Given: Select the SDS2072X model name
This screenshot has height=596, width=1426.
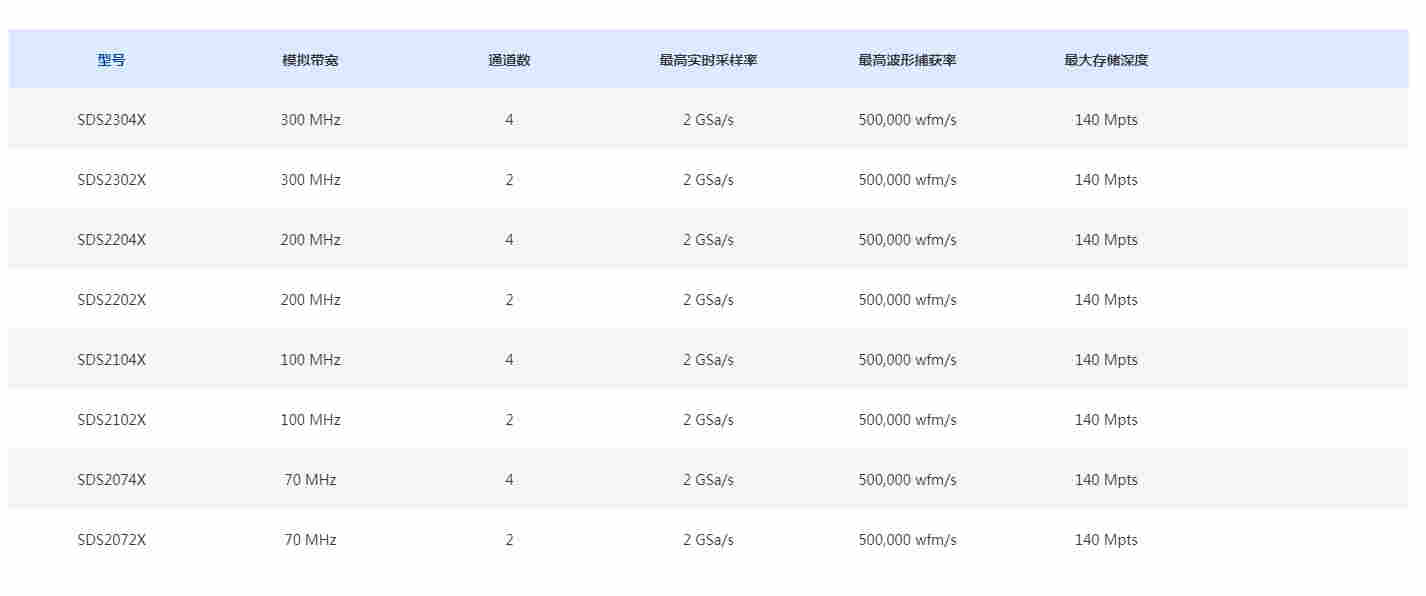Looking at the screenshot, I should click(x=111, y=540).
